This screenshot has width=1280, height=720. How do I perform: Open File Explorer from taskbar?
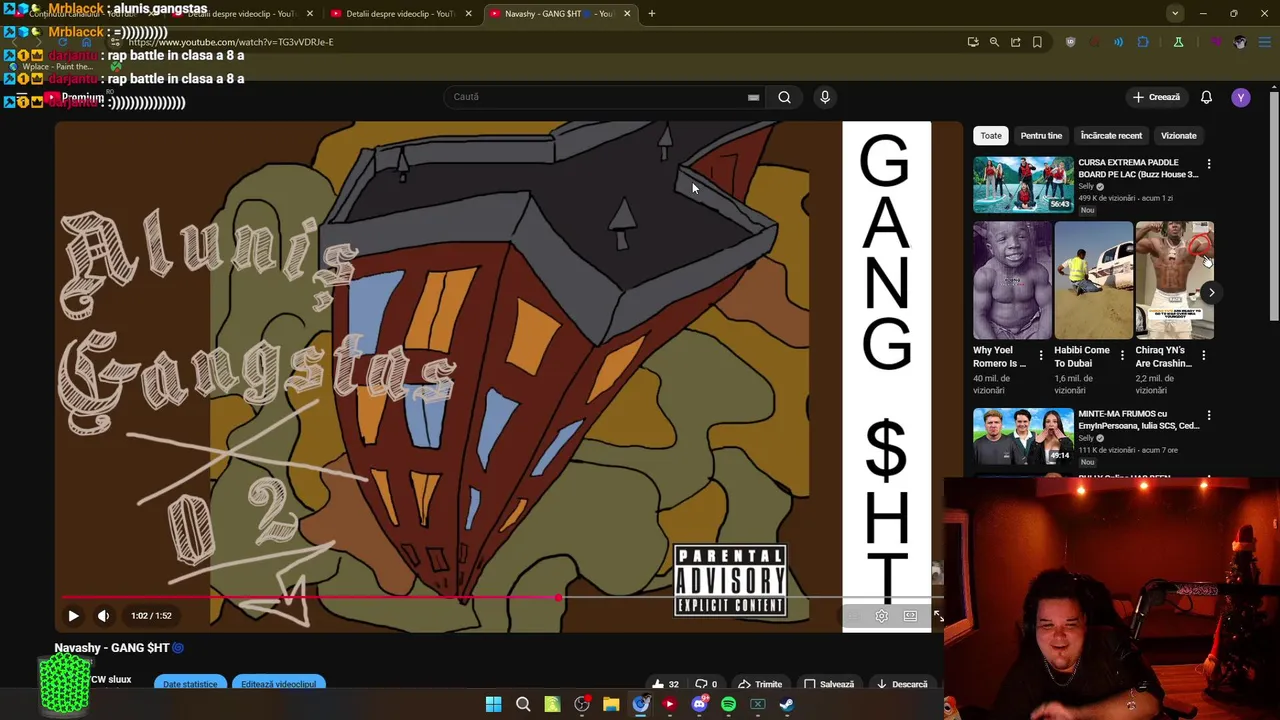(611, 704)
